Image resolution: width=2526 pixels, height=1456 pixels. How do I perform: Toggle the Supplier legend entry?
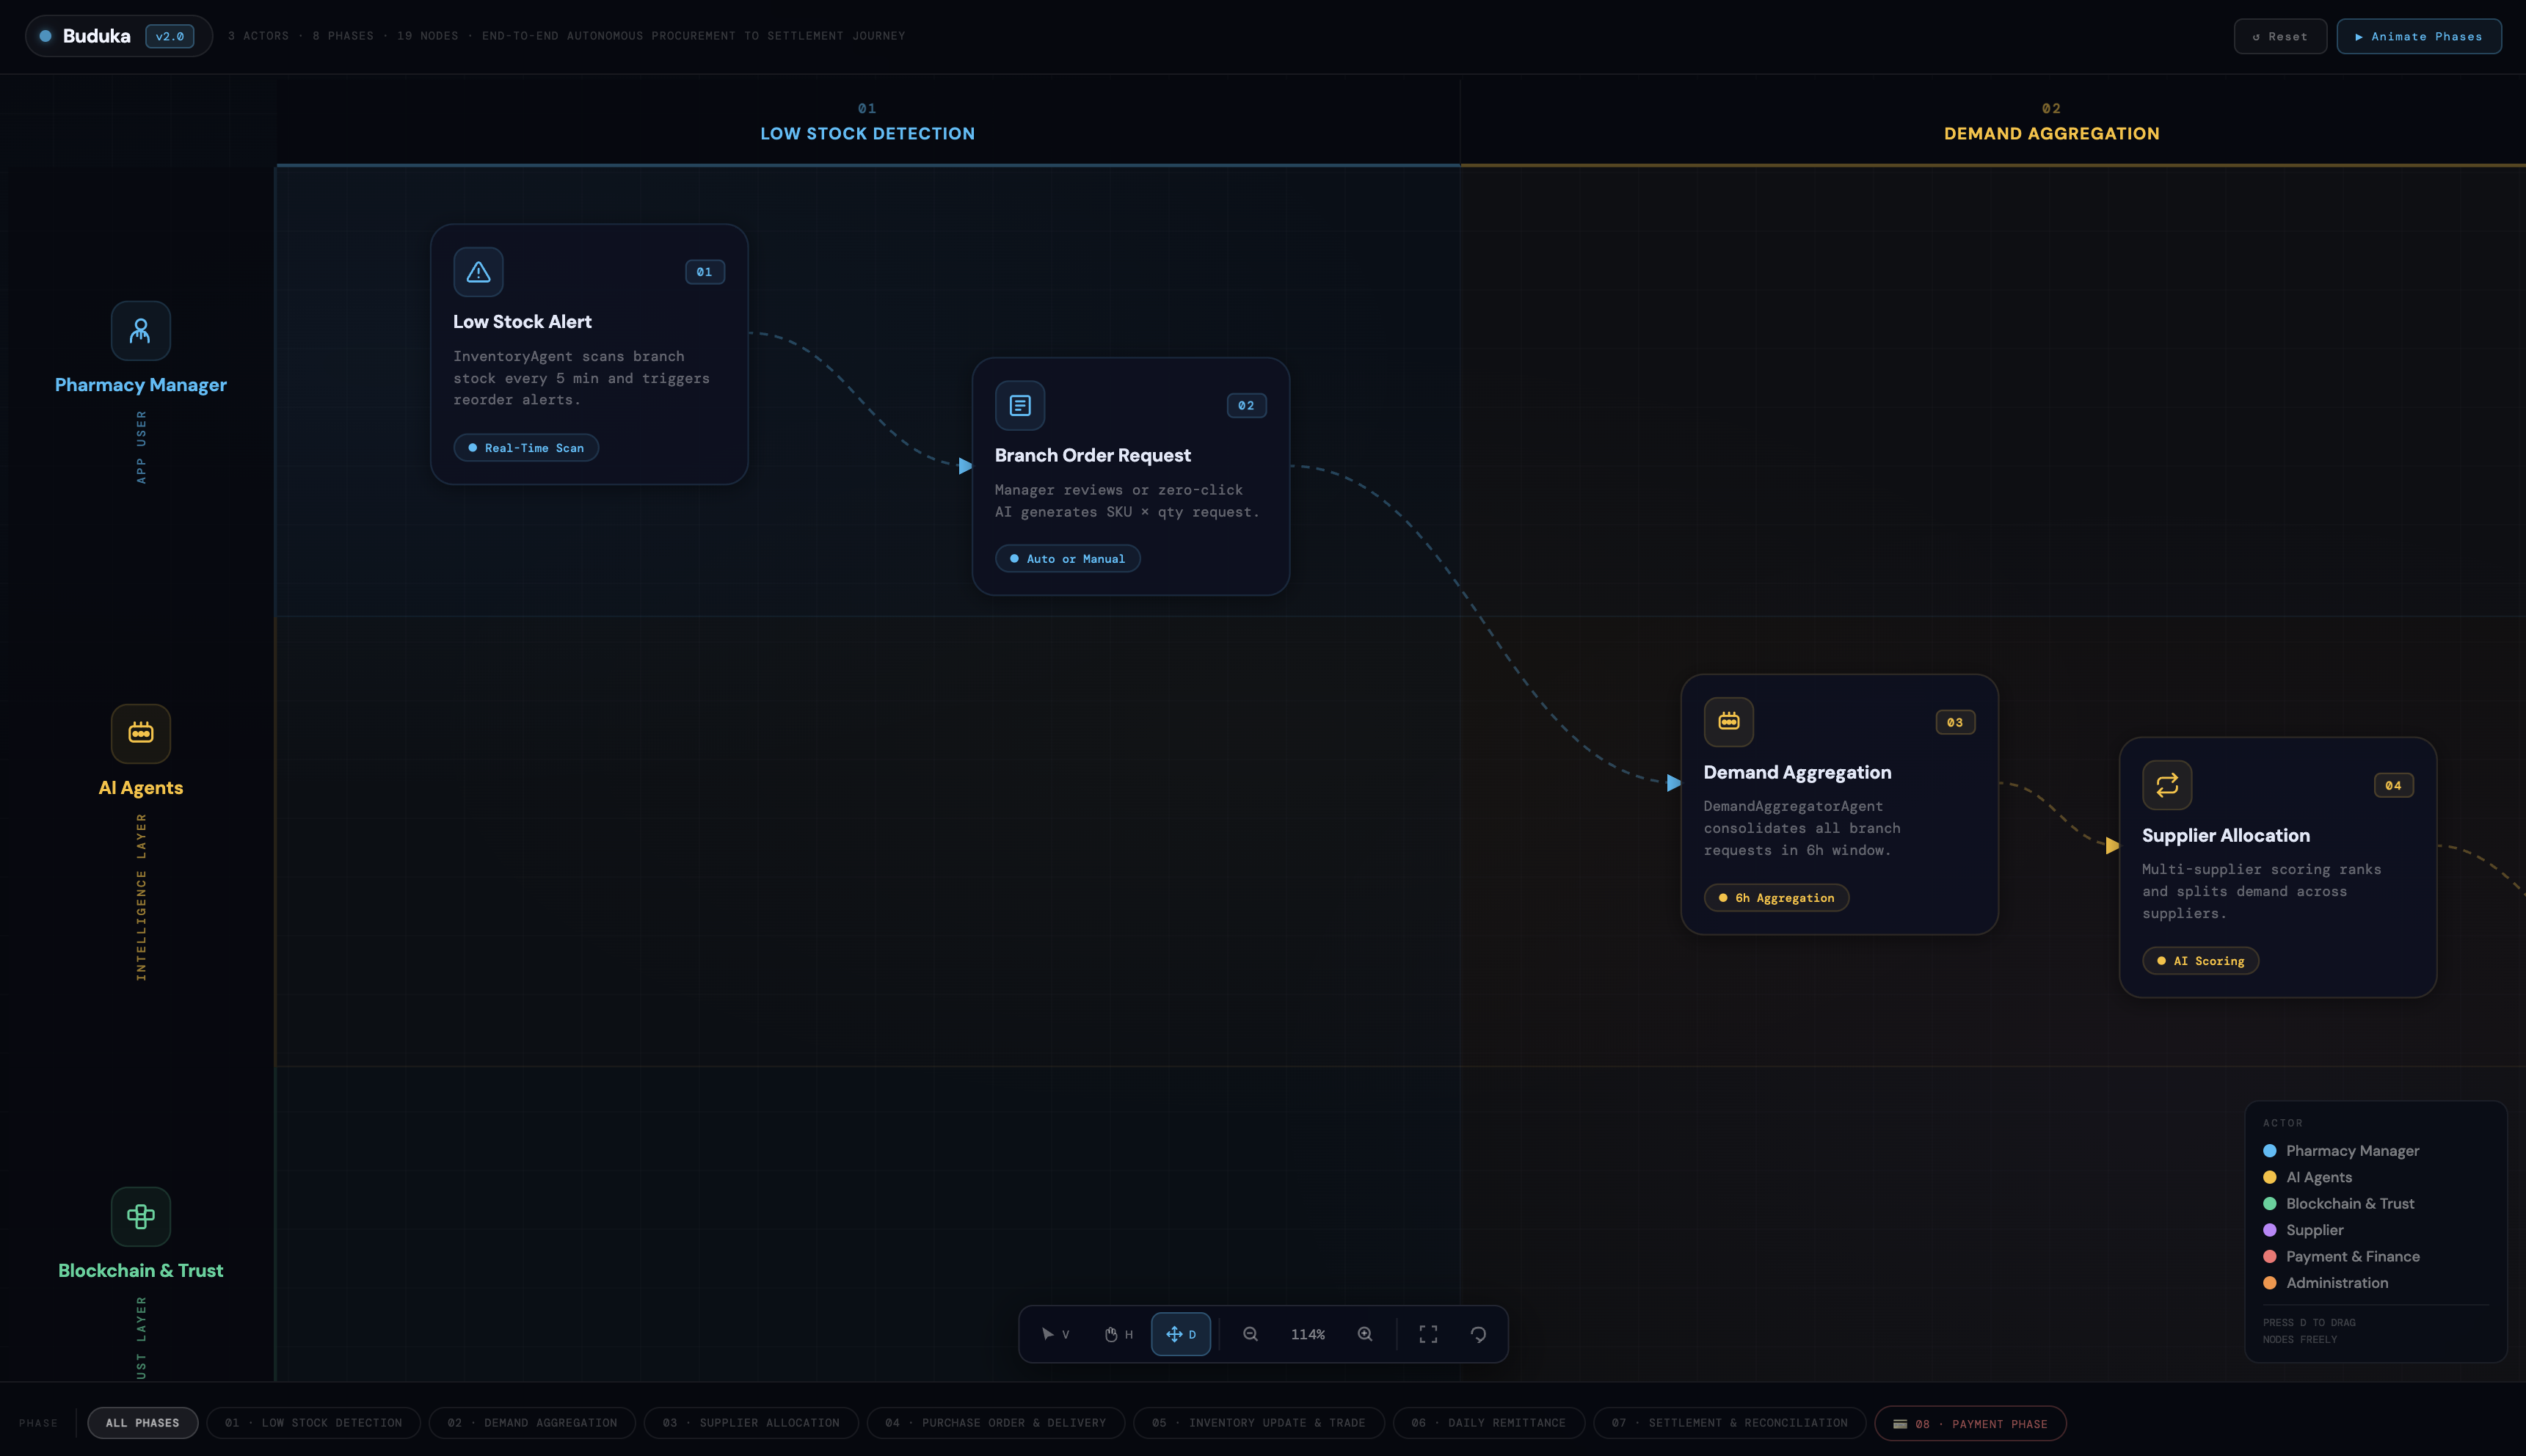click(2270, 1230)
